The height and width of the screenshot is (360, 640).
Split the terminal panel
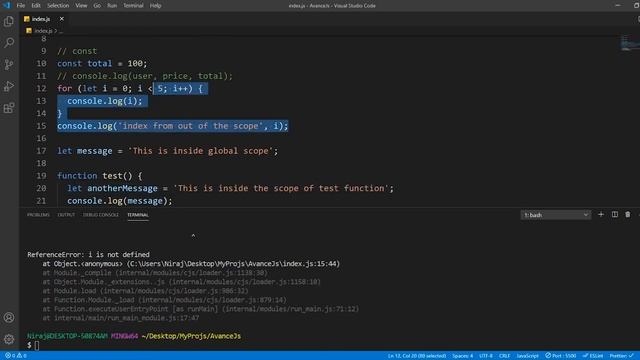[614, 215]
